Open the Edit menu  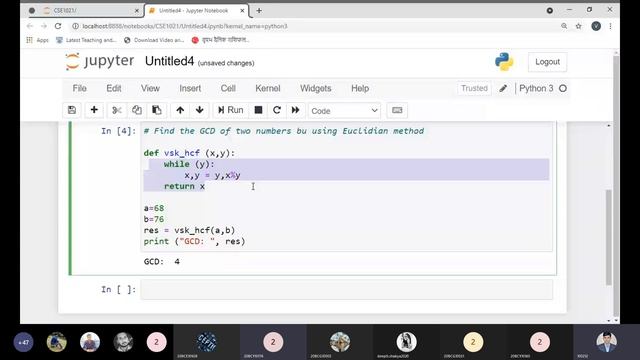[x=113, y=89]
